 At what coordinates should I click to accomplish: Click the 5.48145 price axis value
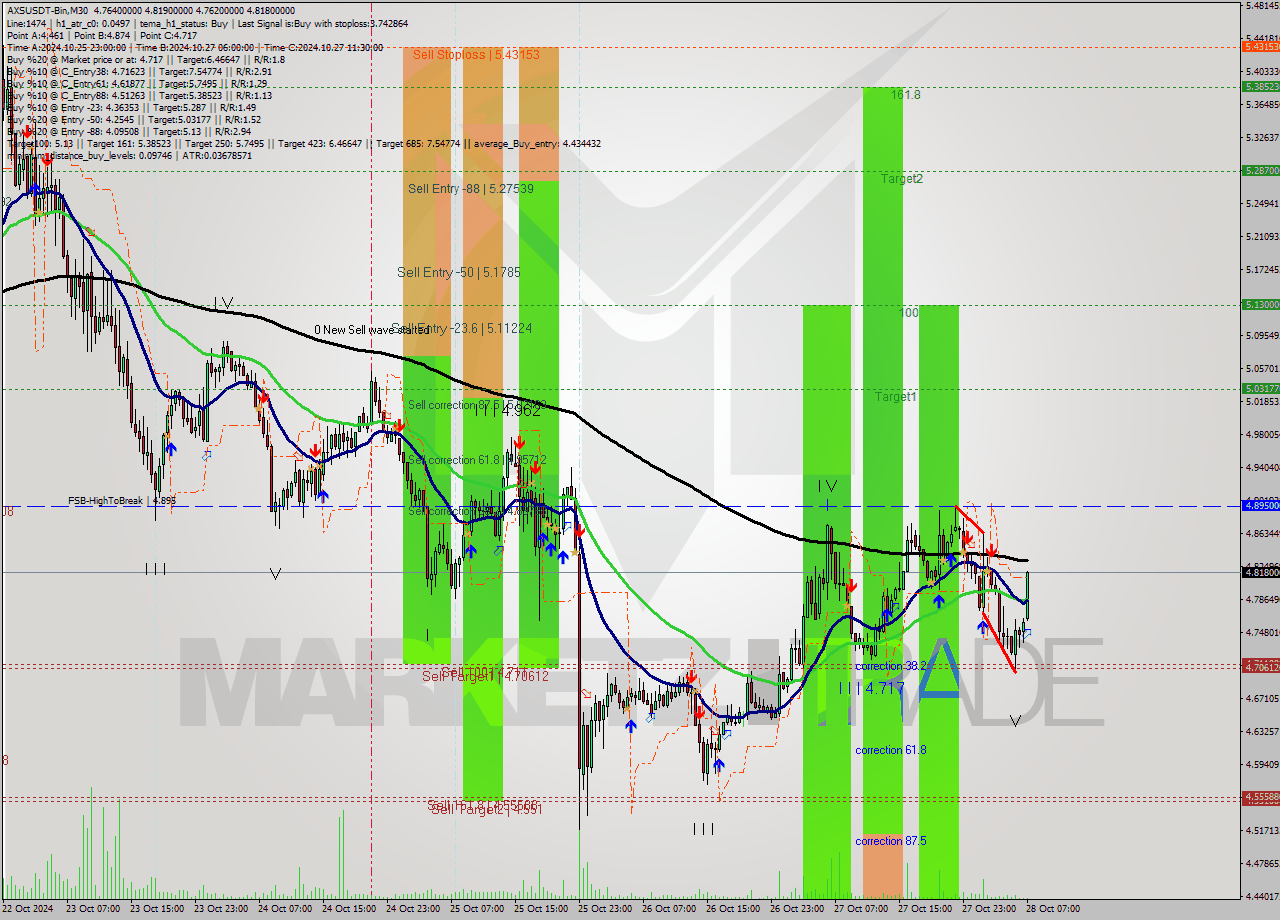(1262, 5)
